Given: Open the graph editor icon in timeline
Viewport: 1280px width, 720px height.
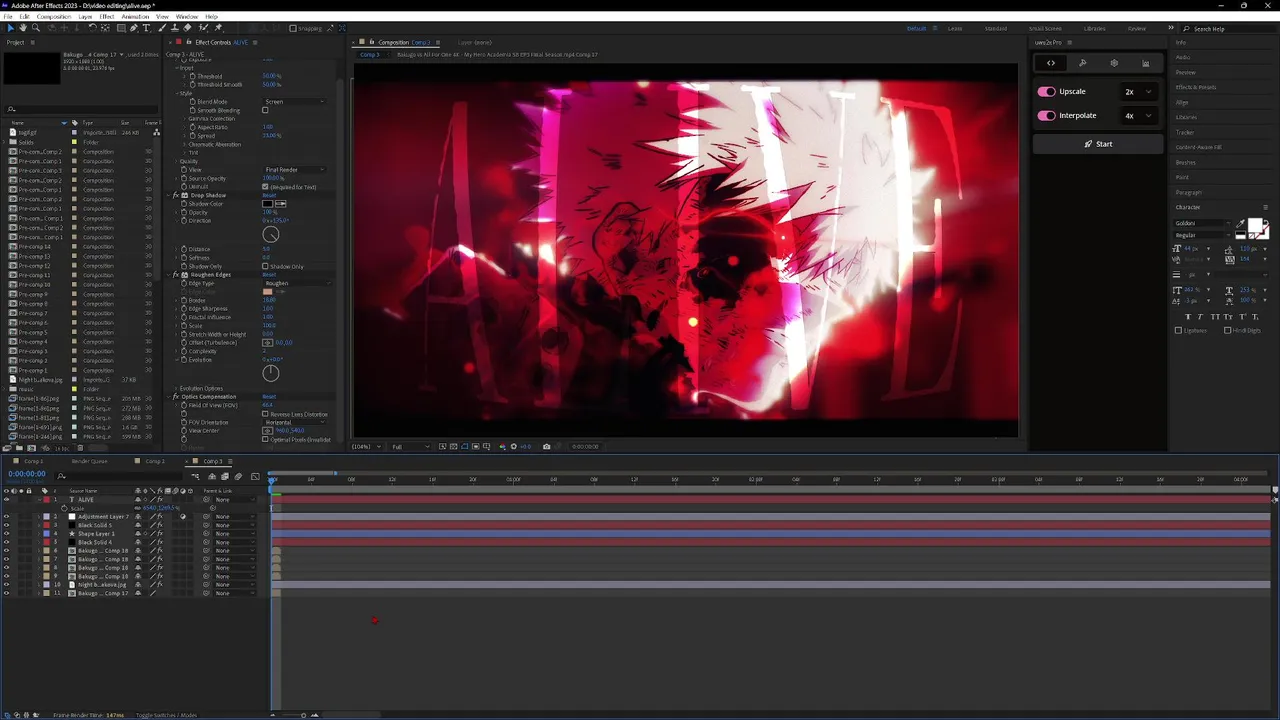Looking at the screenshot, I should click(x=255, y=476).
